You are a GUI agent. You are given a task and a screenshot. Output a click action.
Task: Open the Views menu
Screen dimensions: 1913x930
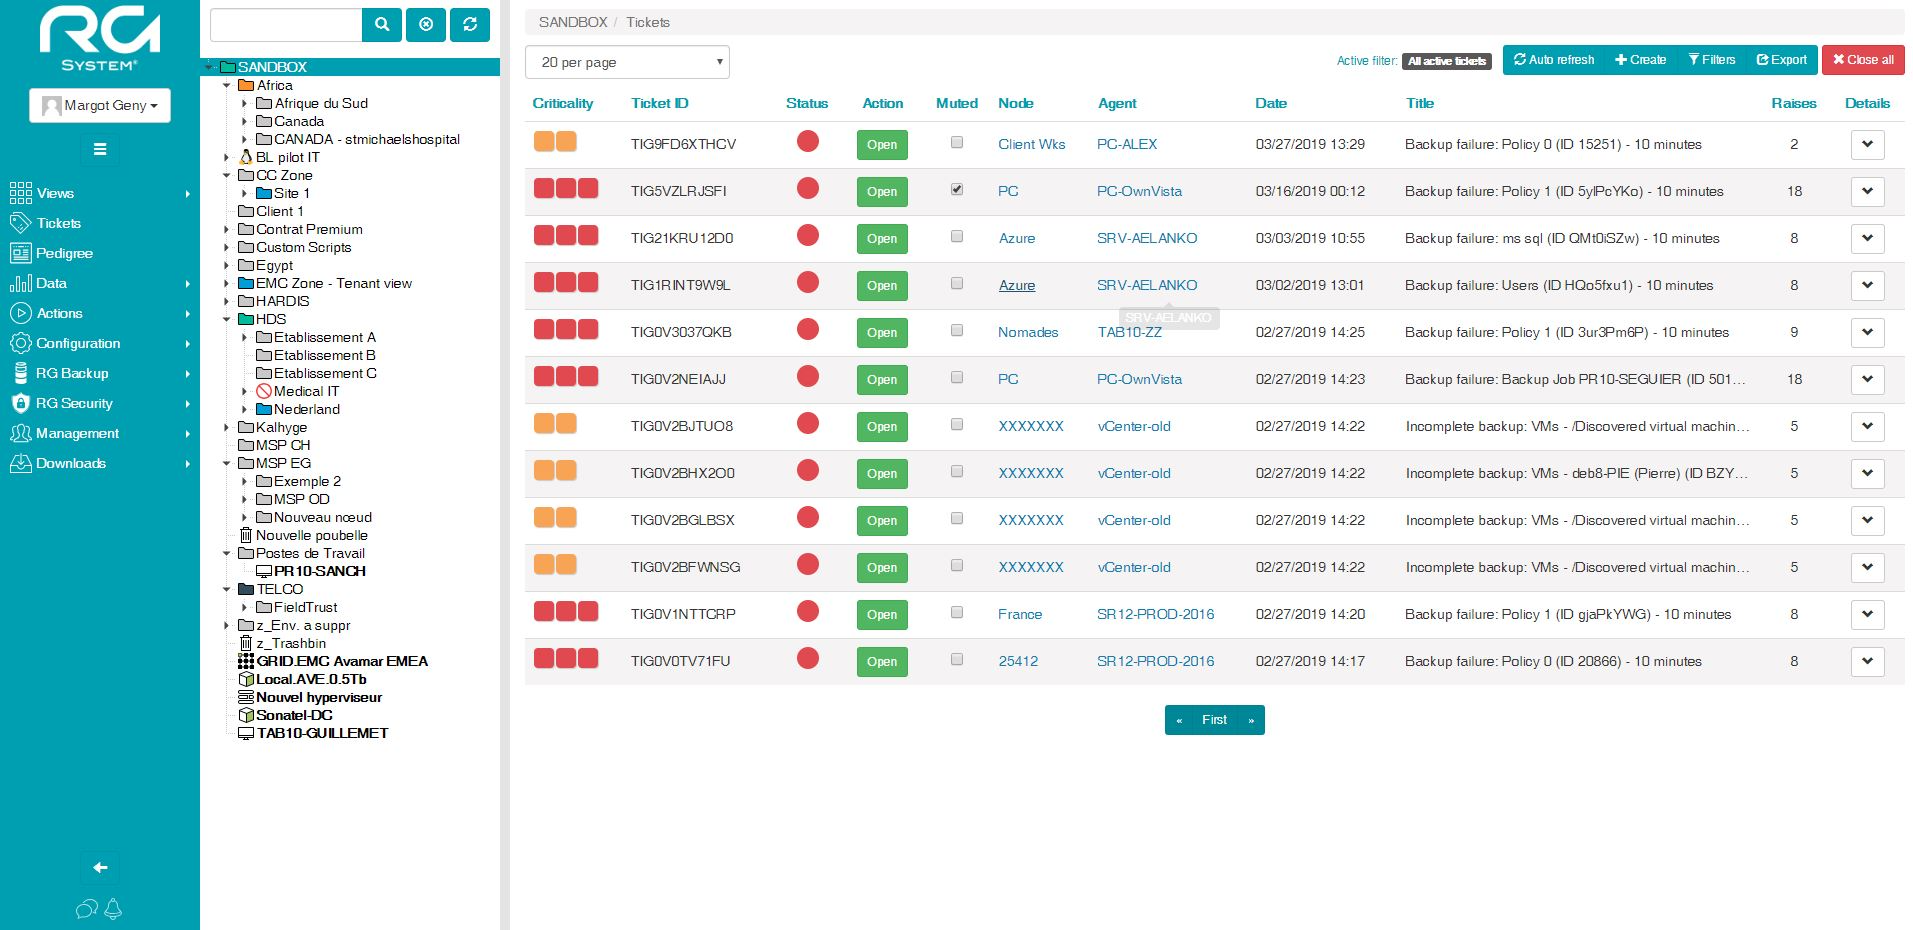(100, 193)
